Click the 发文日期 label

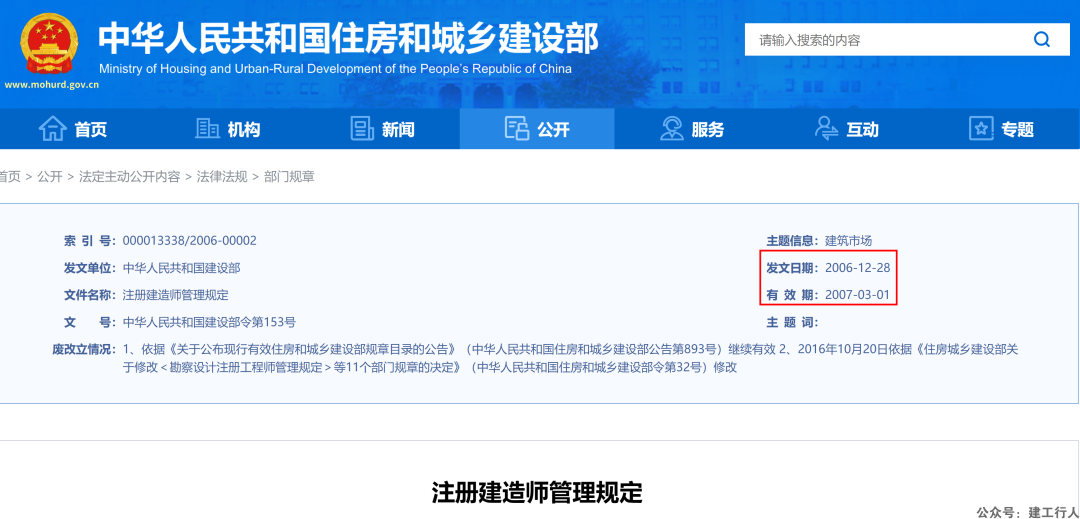[x=793, y=268]
